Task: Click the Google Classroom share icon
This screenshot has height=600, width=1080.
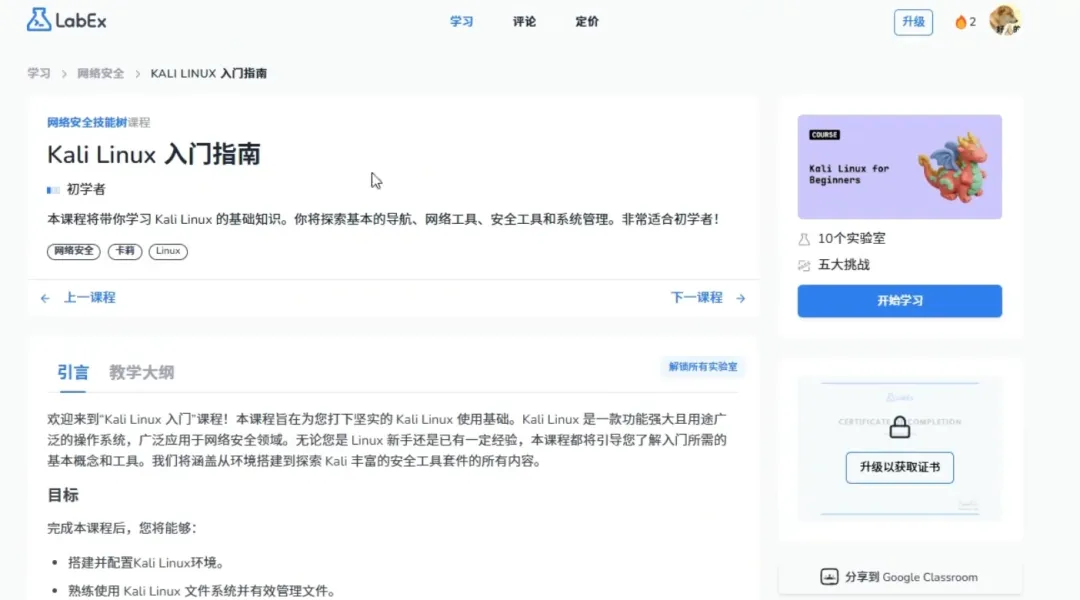Action: [829, 577]
